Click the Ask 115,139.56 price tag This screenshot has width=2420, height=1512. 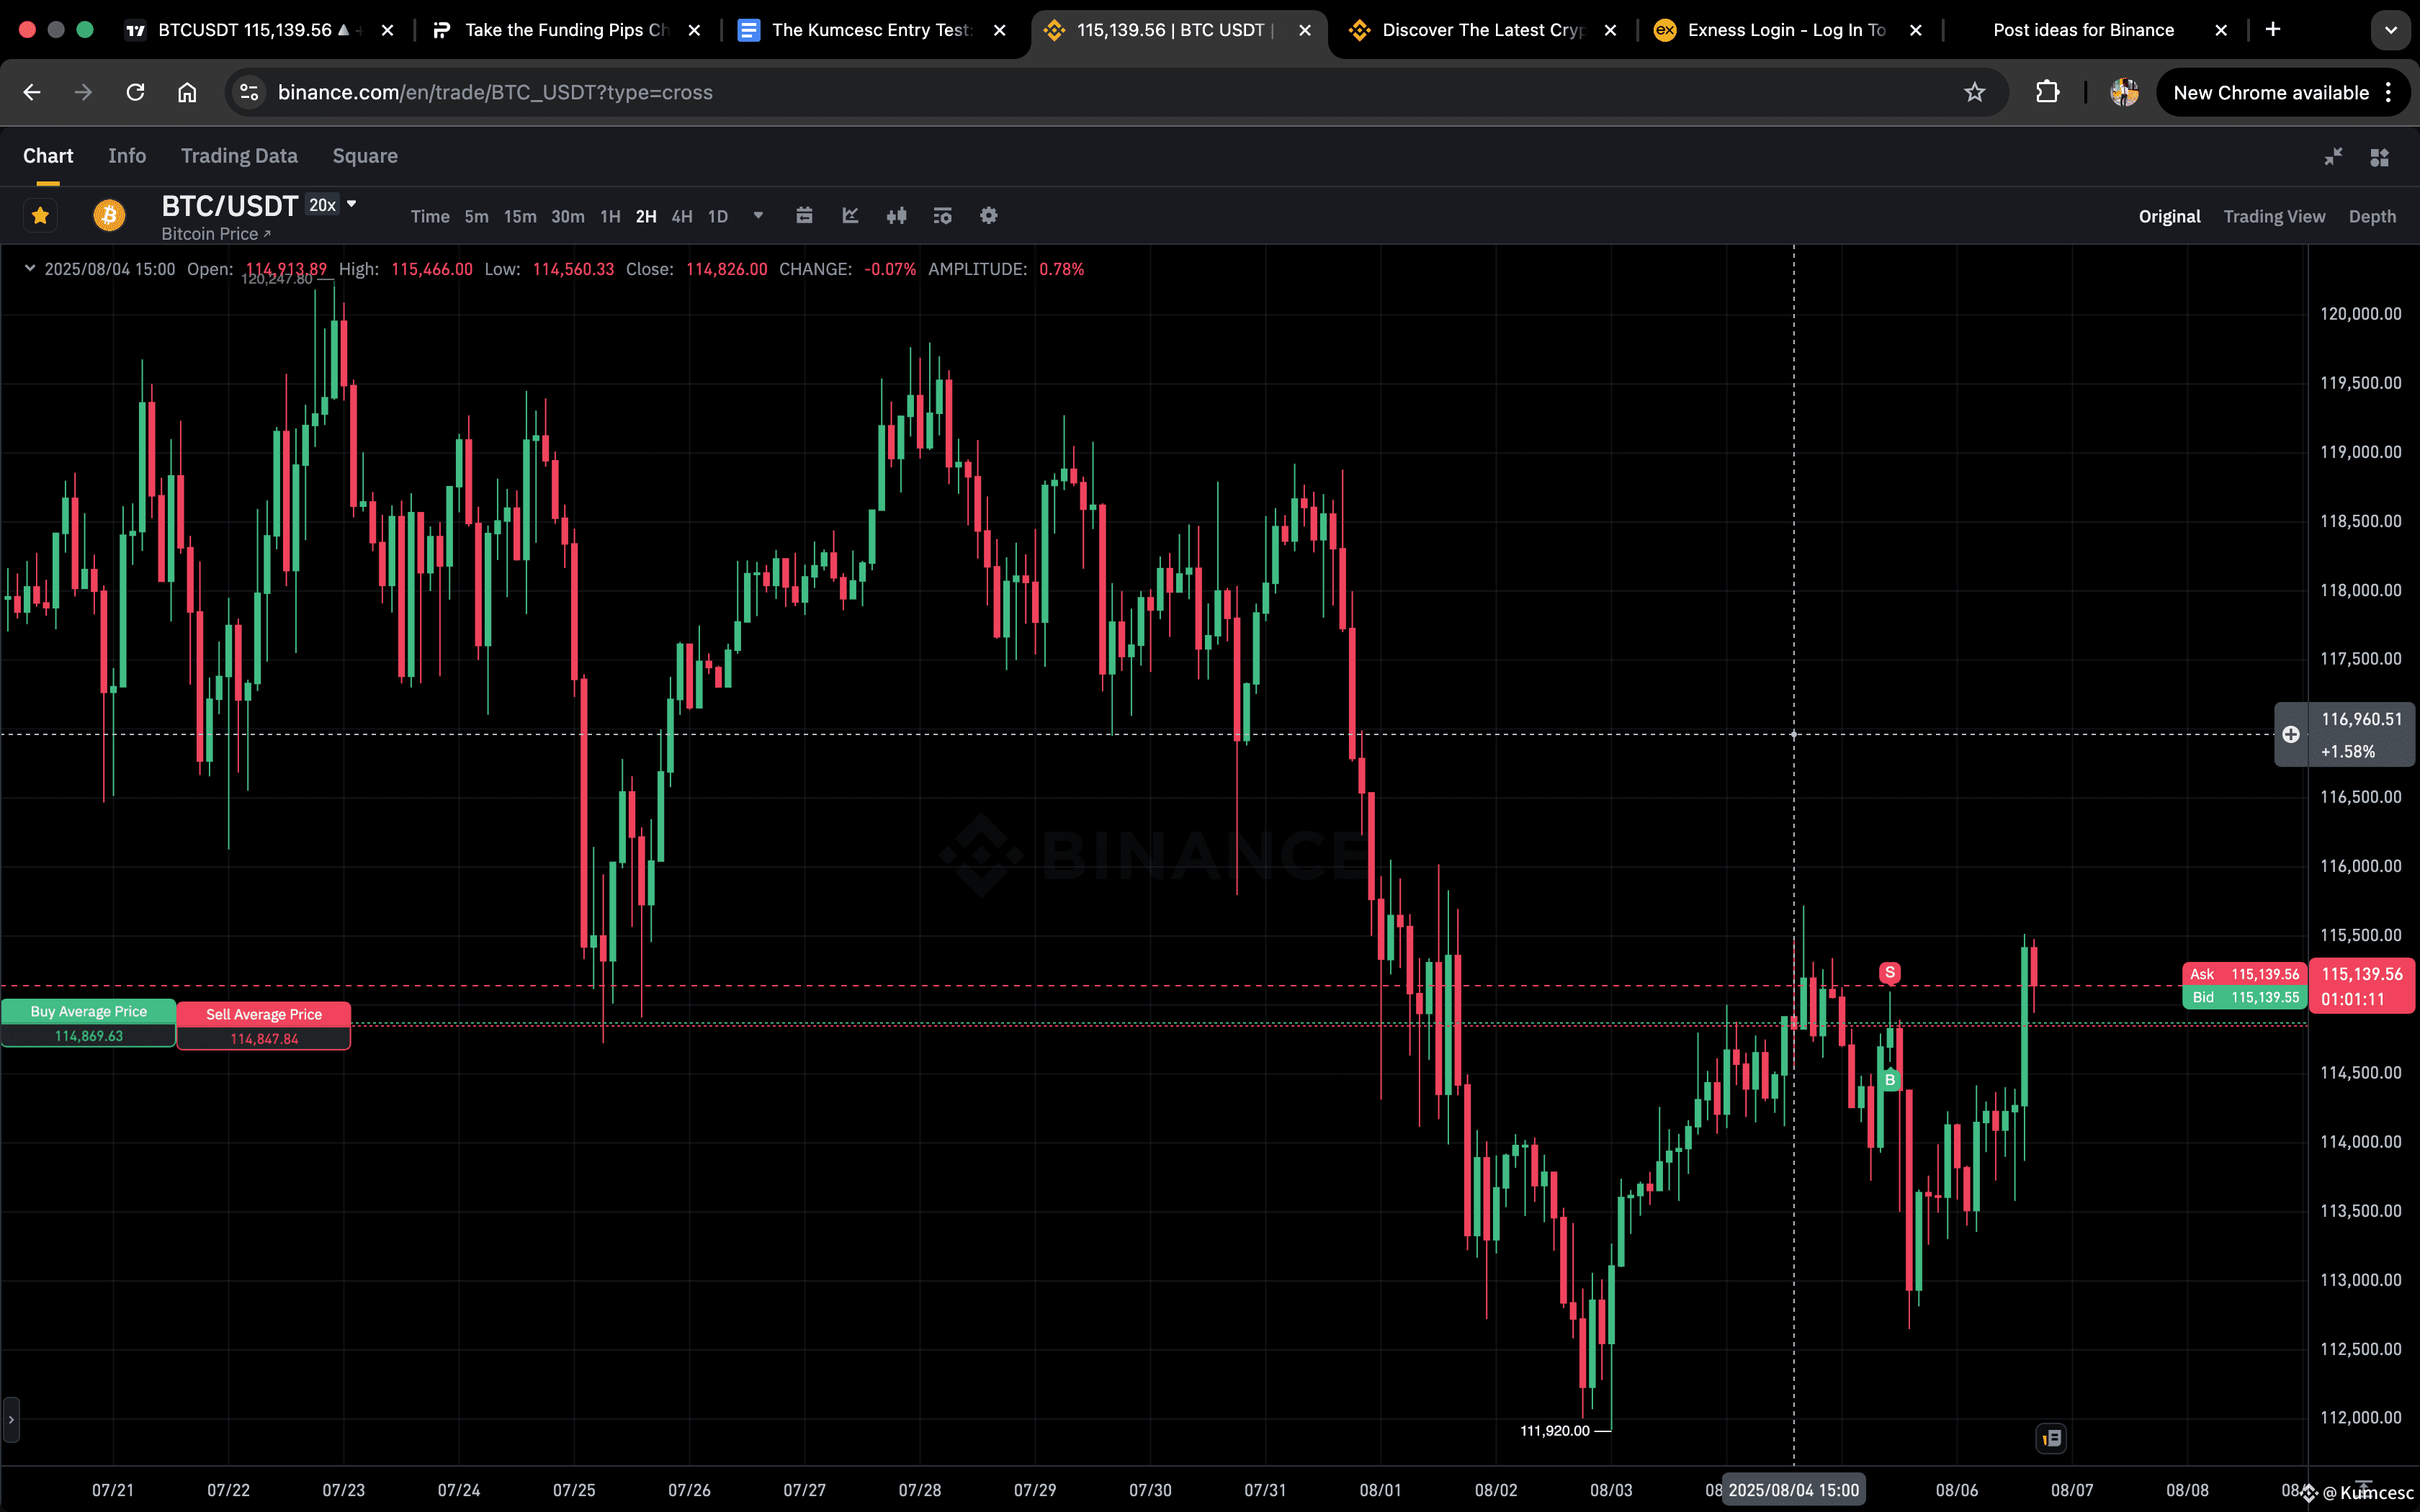pyautogui.click(x=2244, y=974)
